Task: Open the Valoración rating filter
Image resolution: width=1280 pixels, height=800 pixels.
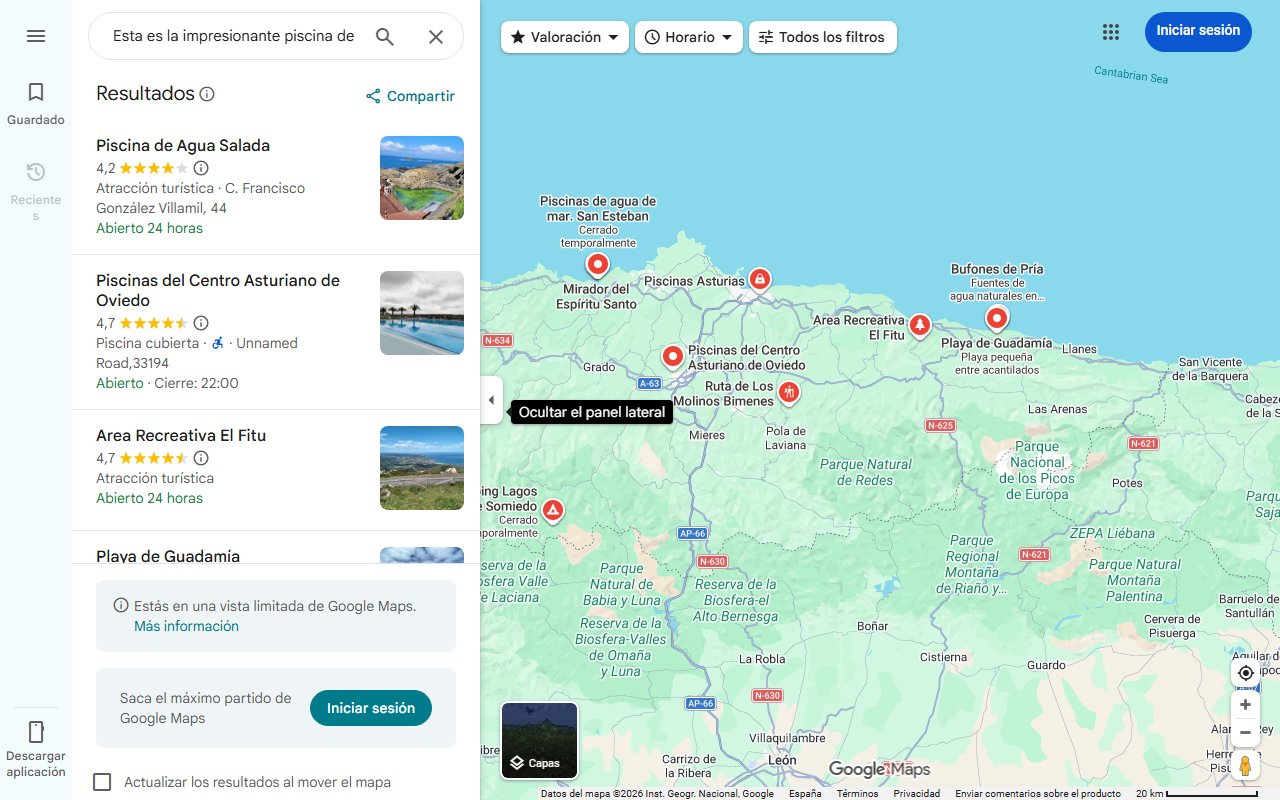Action: coord(563,37)
